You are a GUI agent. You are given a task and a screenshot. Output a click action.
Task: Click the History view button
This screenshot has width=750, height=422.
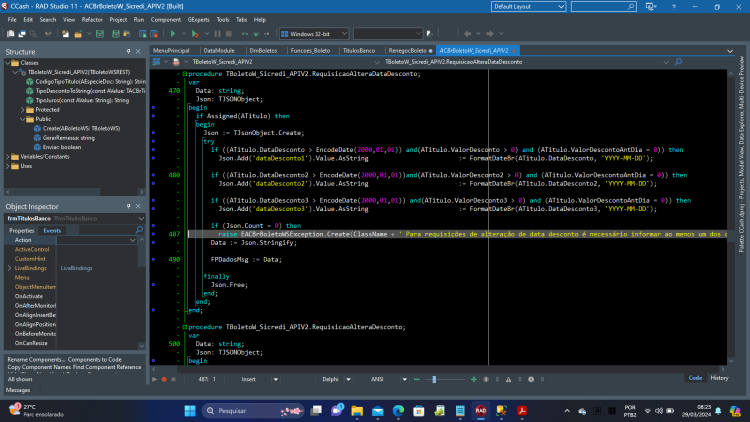[719, 378]
